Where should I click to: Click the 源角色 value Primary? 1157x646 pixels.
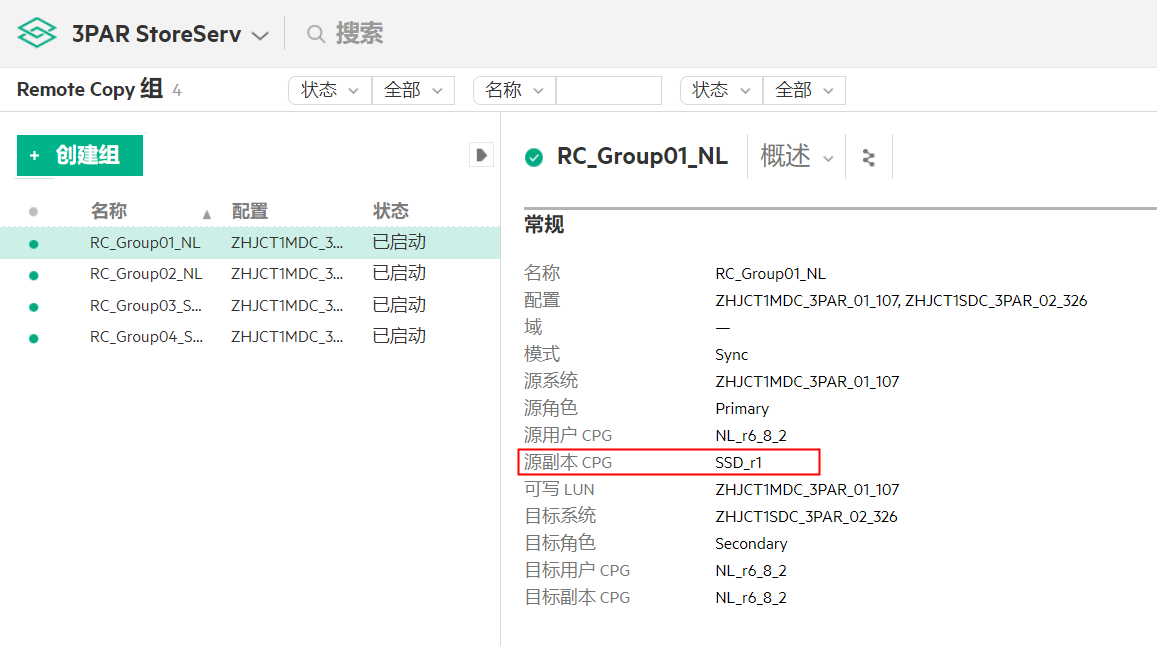(742, 409)
